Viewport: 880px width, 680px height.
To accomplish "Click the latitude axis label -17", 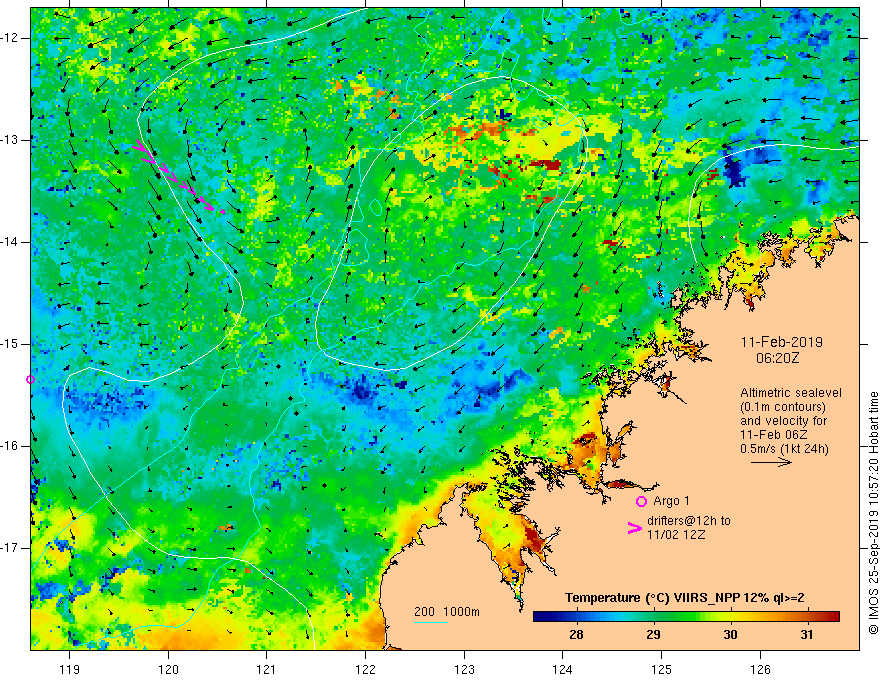I will point(10,548).
